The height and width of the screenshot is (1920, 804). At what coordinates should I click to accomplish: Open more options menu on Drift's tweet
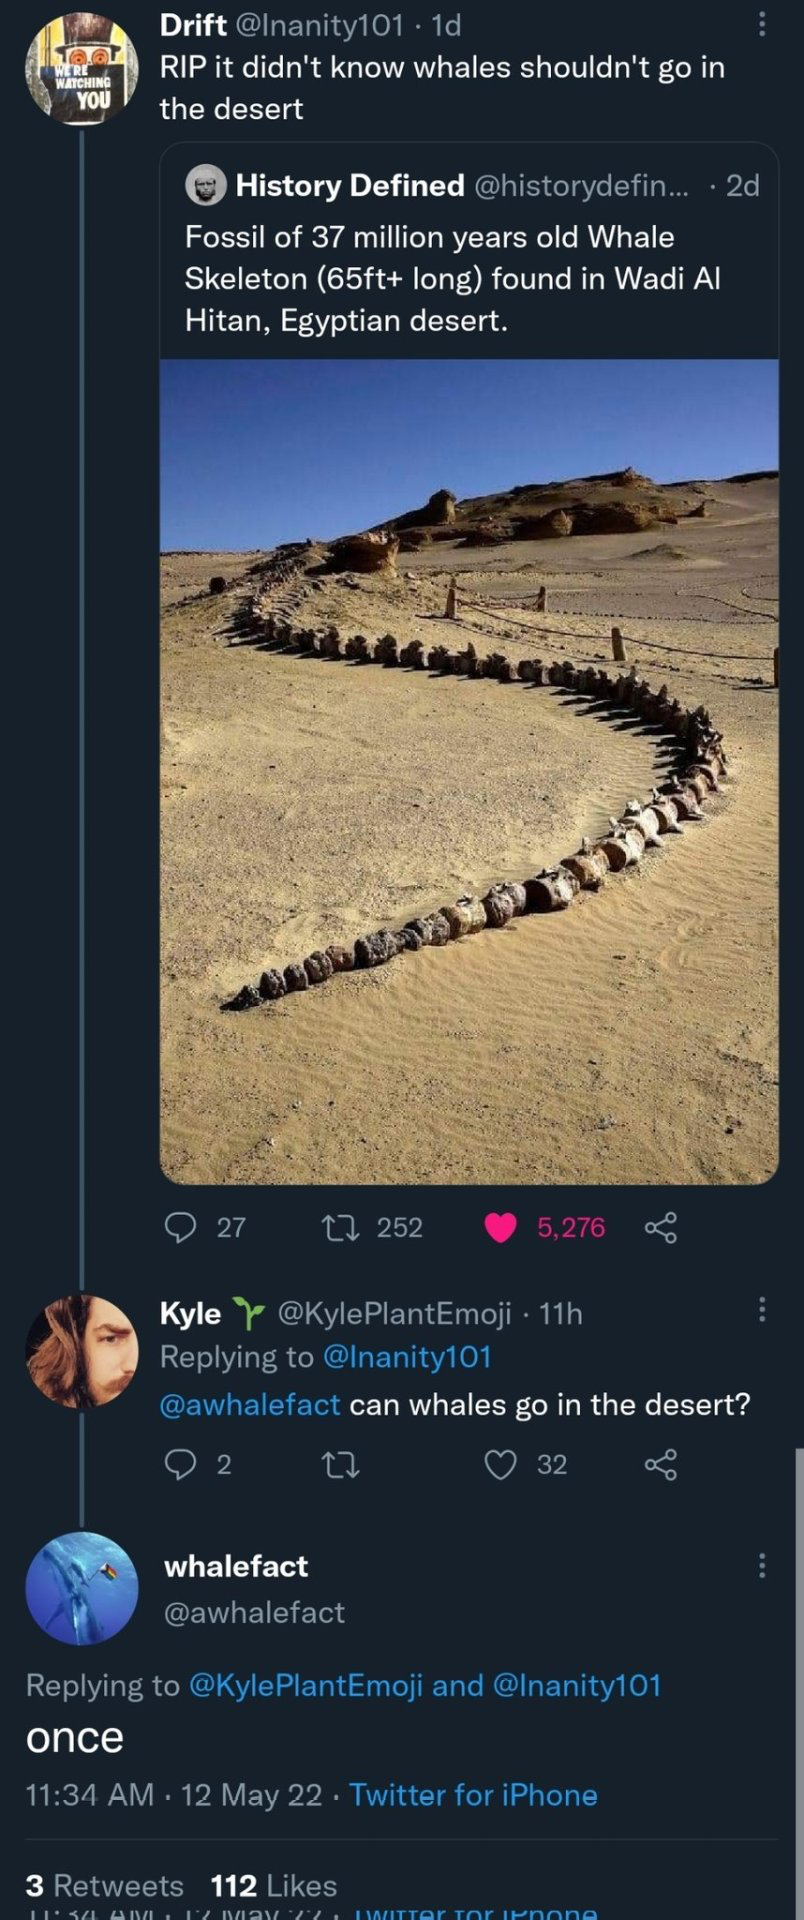point(761,25)
